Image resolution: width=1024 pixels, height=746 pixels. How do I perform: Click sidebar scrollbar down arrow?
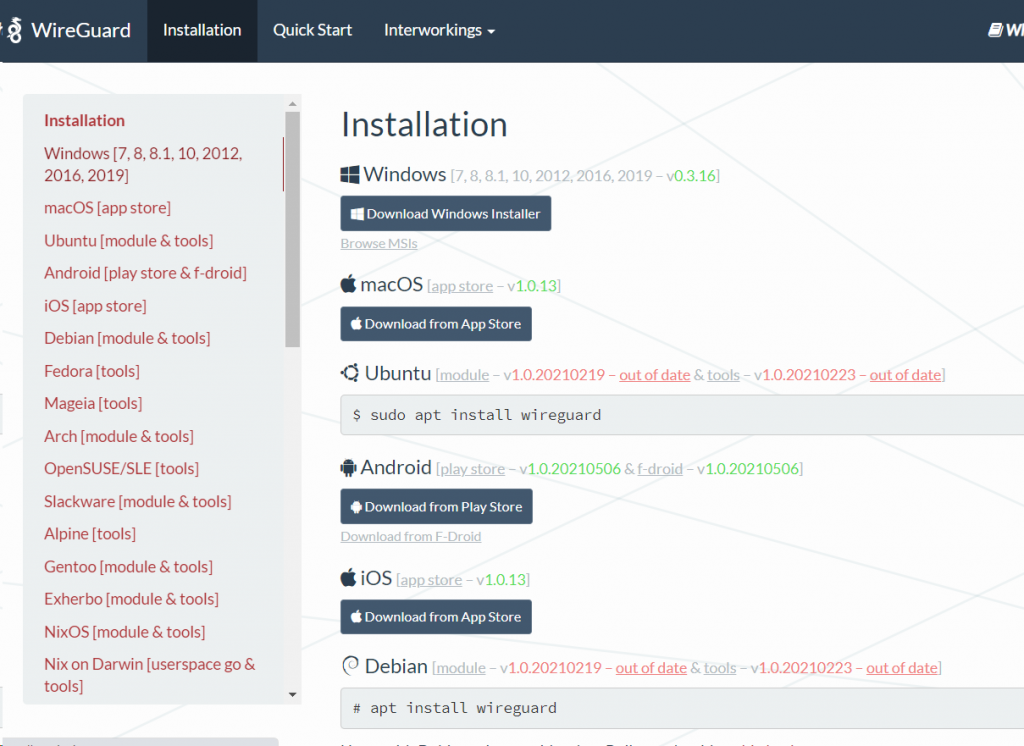coord(293,694)
